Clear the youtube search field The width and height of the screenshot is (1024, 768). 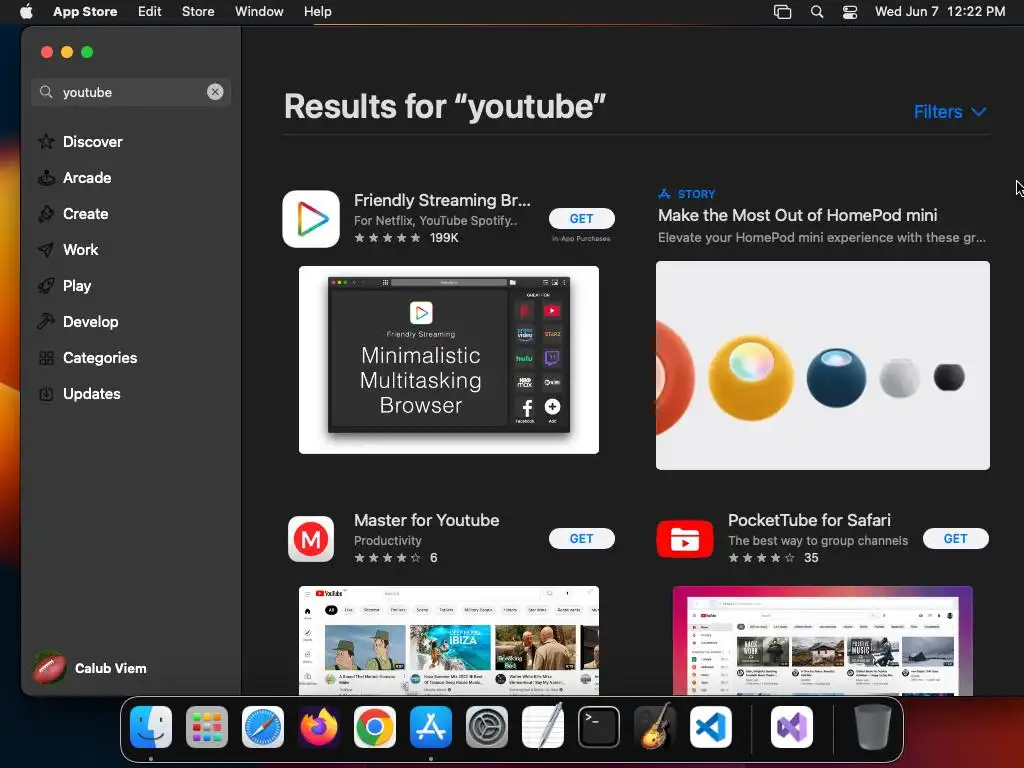tap(215, 92)
